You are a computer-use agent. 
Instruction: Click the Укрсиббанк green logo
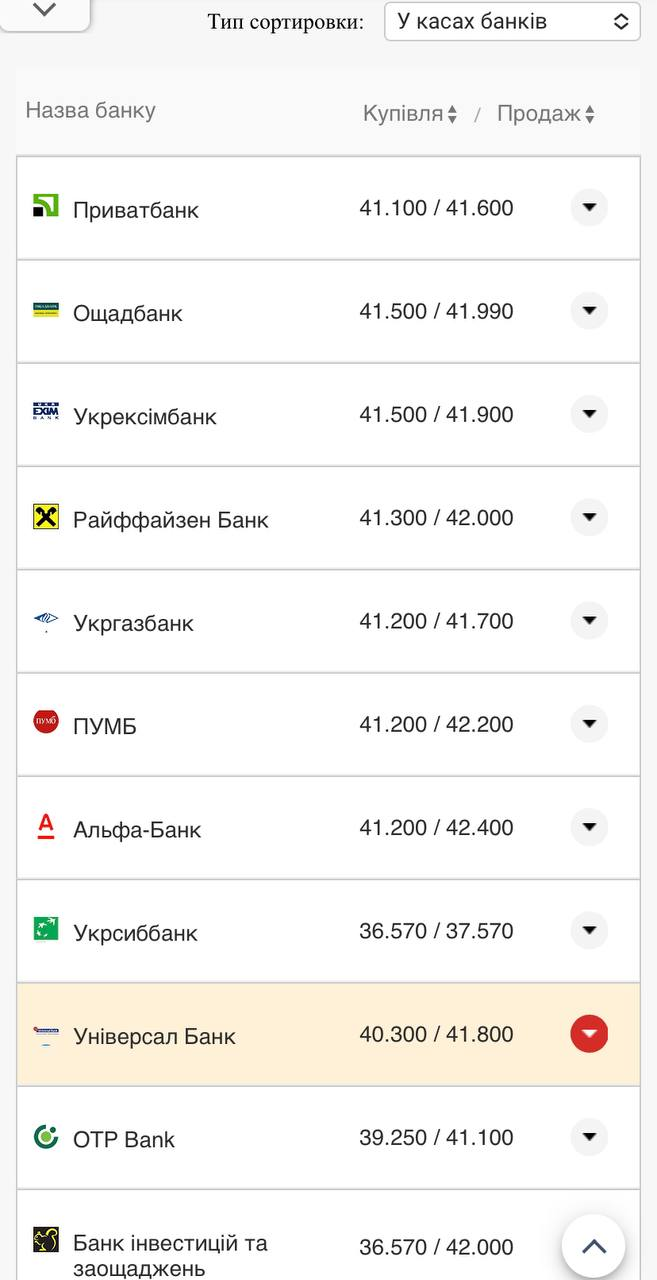click(46, 929)
